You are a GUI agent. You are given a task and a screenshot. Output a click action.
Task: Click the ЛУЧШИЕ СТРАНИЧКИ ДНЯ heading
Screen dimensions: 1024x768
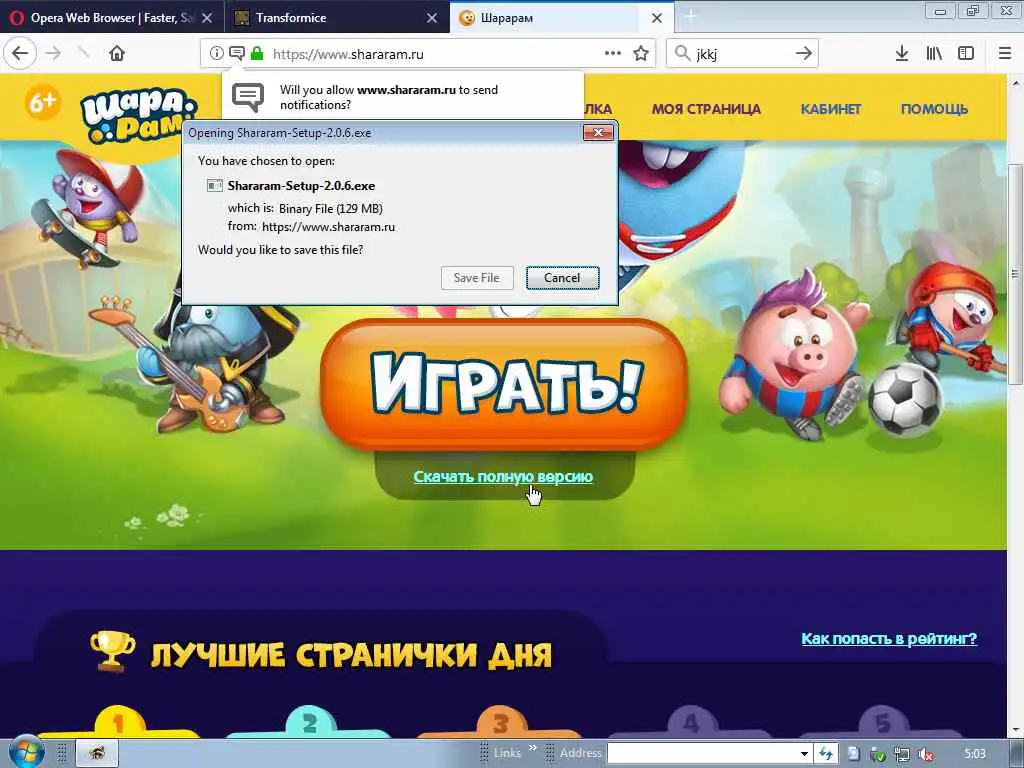[351, 655]
